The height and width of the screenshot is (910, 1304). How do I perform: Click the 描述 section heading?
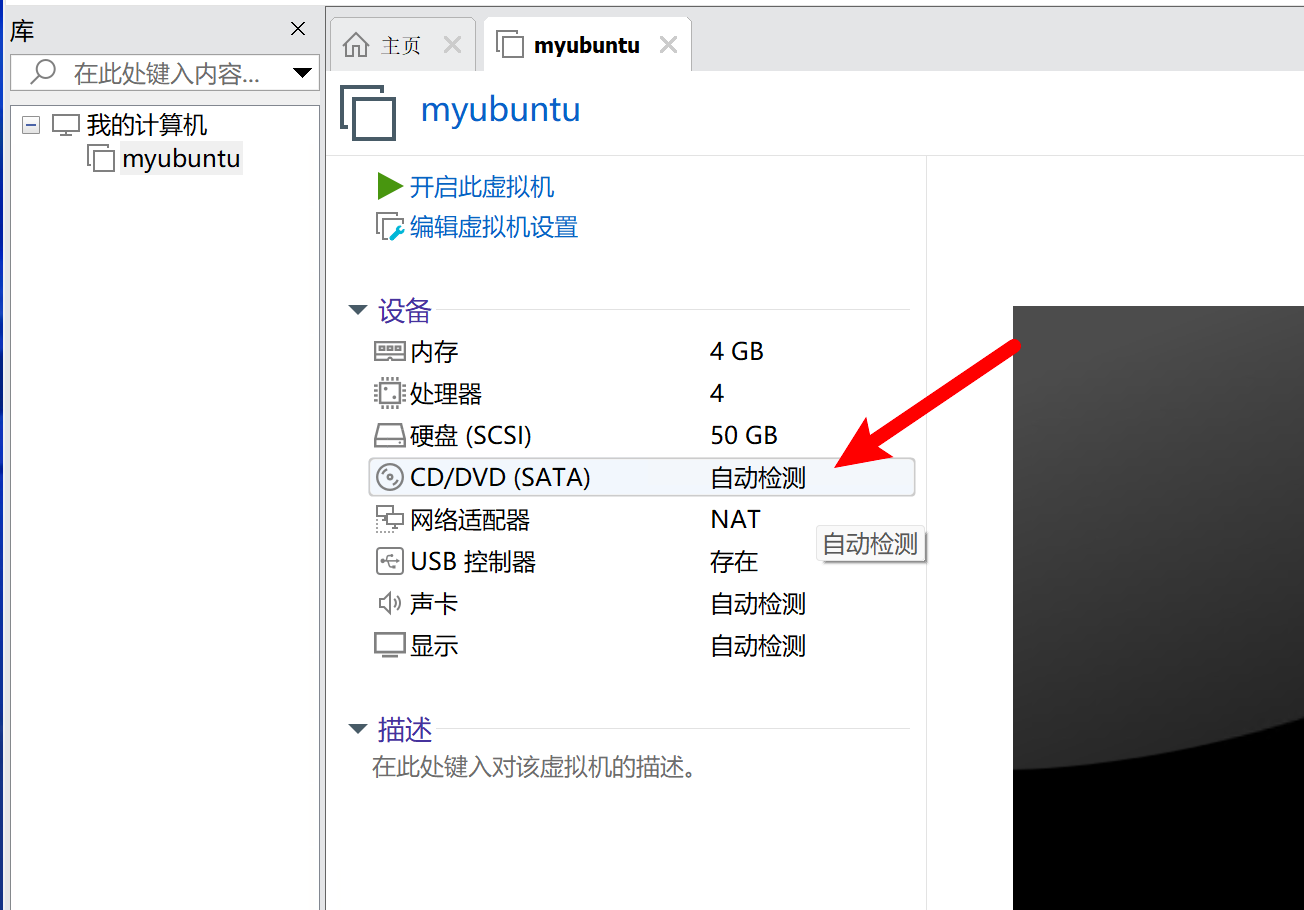405,730
